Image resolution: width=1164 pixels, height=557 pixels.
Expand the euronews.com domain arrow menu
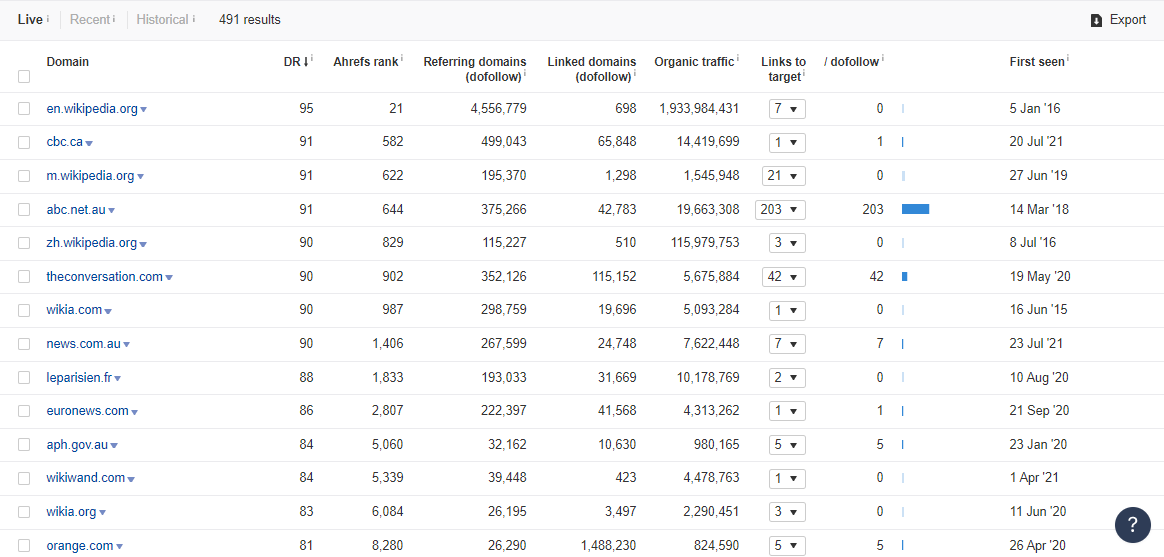point(134,412)
